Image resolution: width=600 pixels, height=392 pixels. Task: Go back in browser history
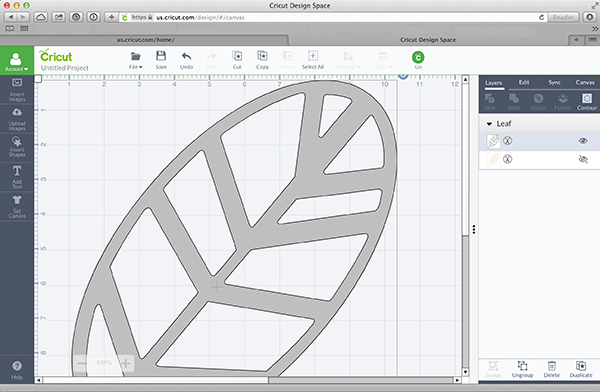pyautogui.click(x=10, y=17)
